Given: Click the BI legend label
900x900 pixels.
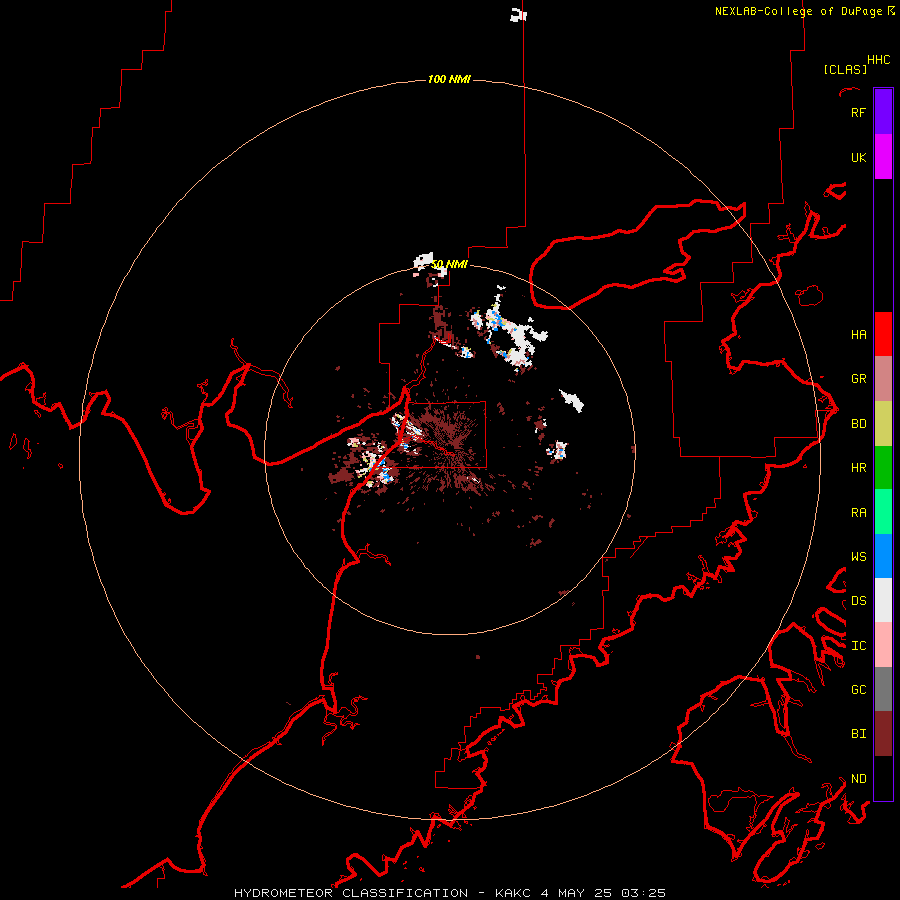Looking at the screenshot, I should (858, 734).
